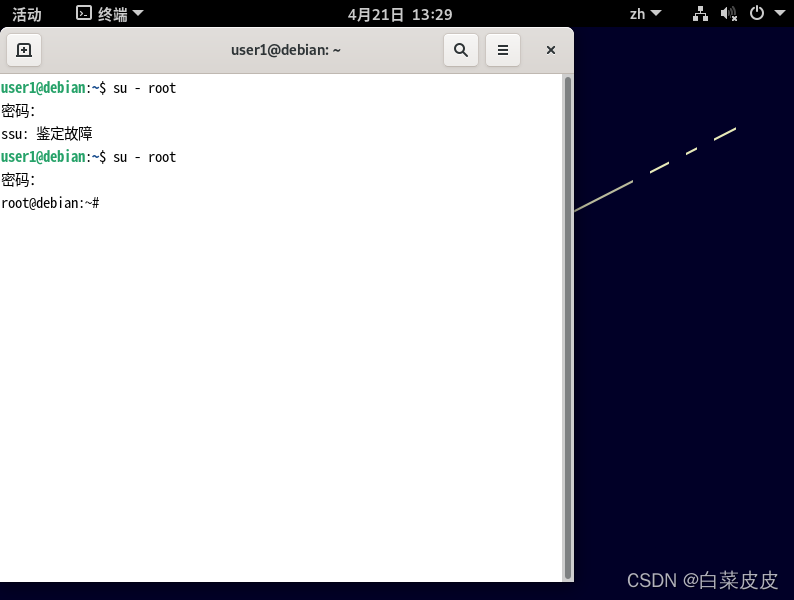The width and height of the screenshot is (794, 600).
Task: Click the title user1@debian: ~
Action: (286, 50)
